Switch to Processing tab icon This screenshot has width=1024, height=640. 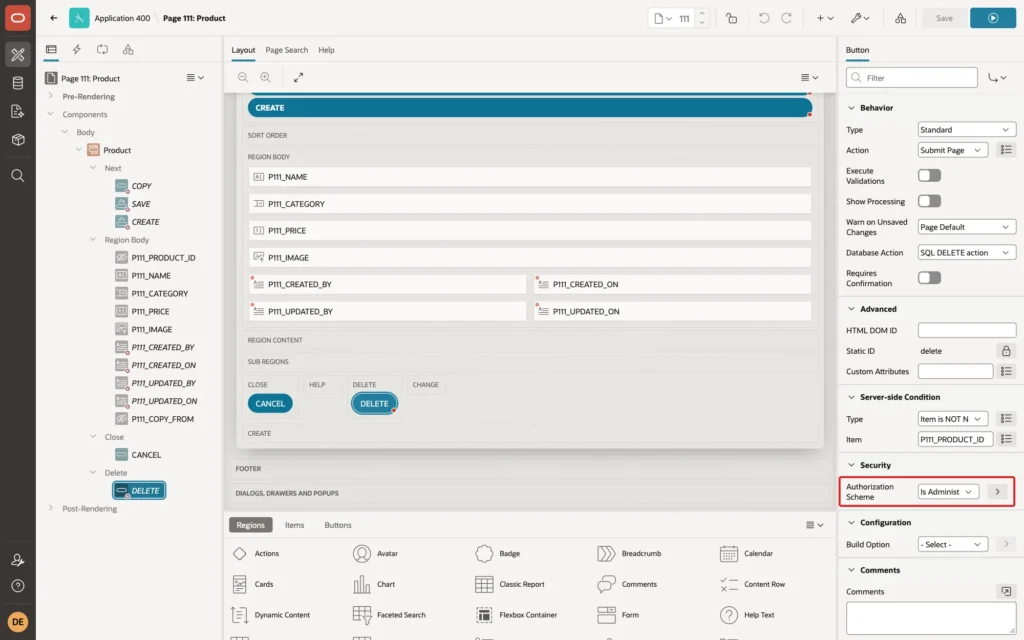tap(103, 50)
